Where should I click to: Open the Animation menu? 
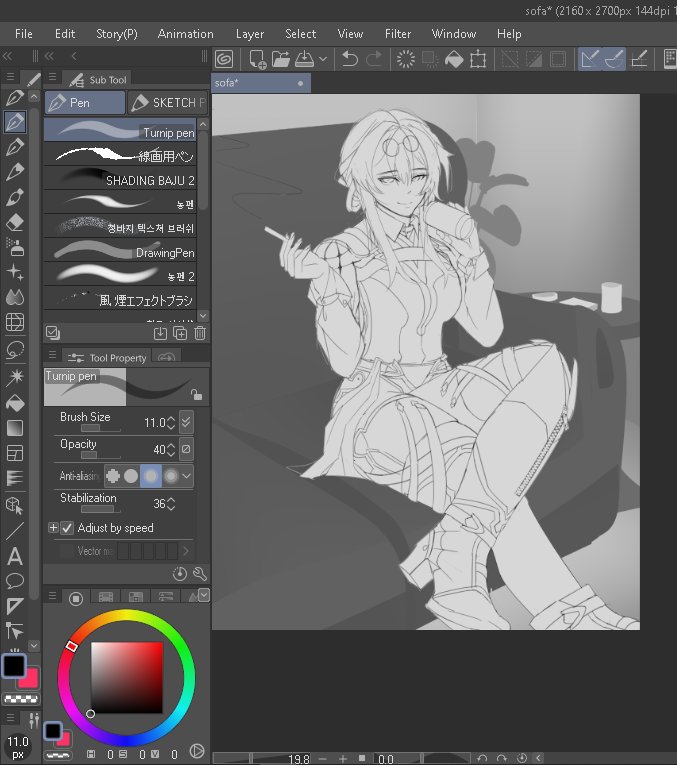point(185,34)
